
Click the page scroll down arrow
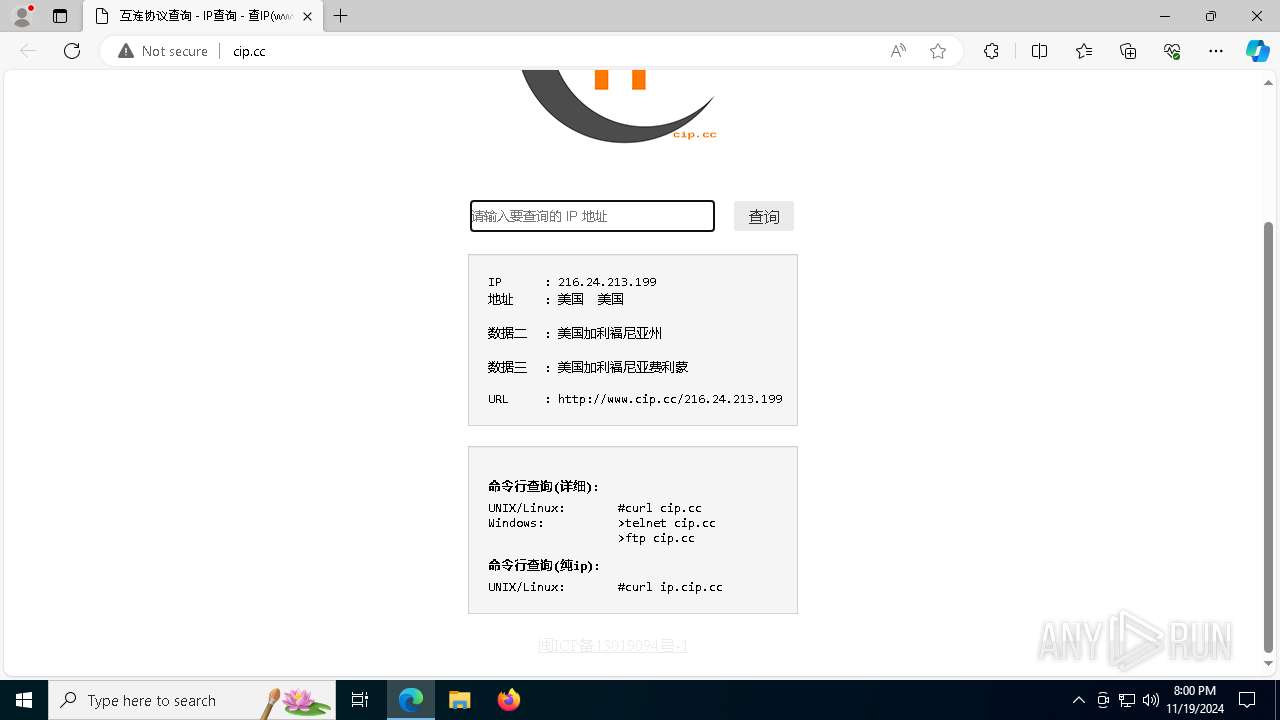[x=1269, y=663]
